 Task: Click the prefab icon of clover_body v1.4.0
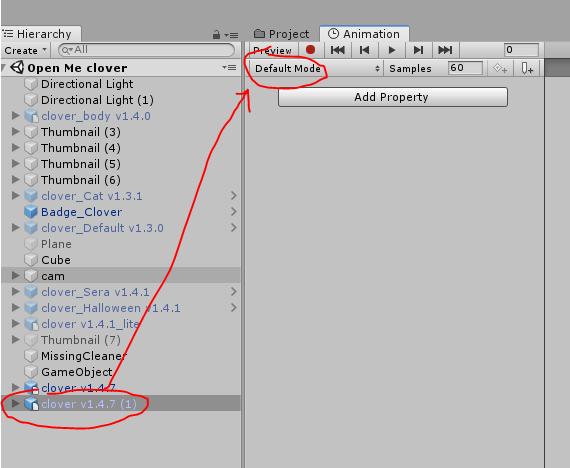click(31, 116)
